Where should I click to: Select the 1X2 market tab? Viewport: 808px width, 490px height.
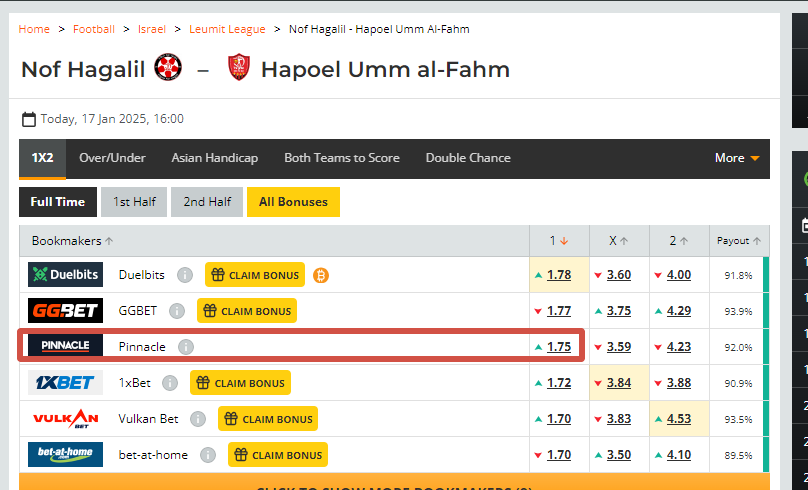(42, 158)
